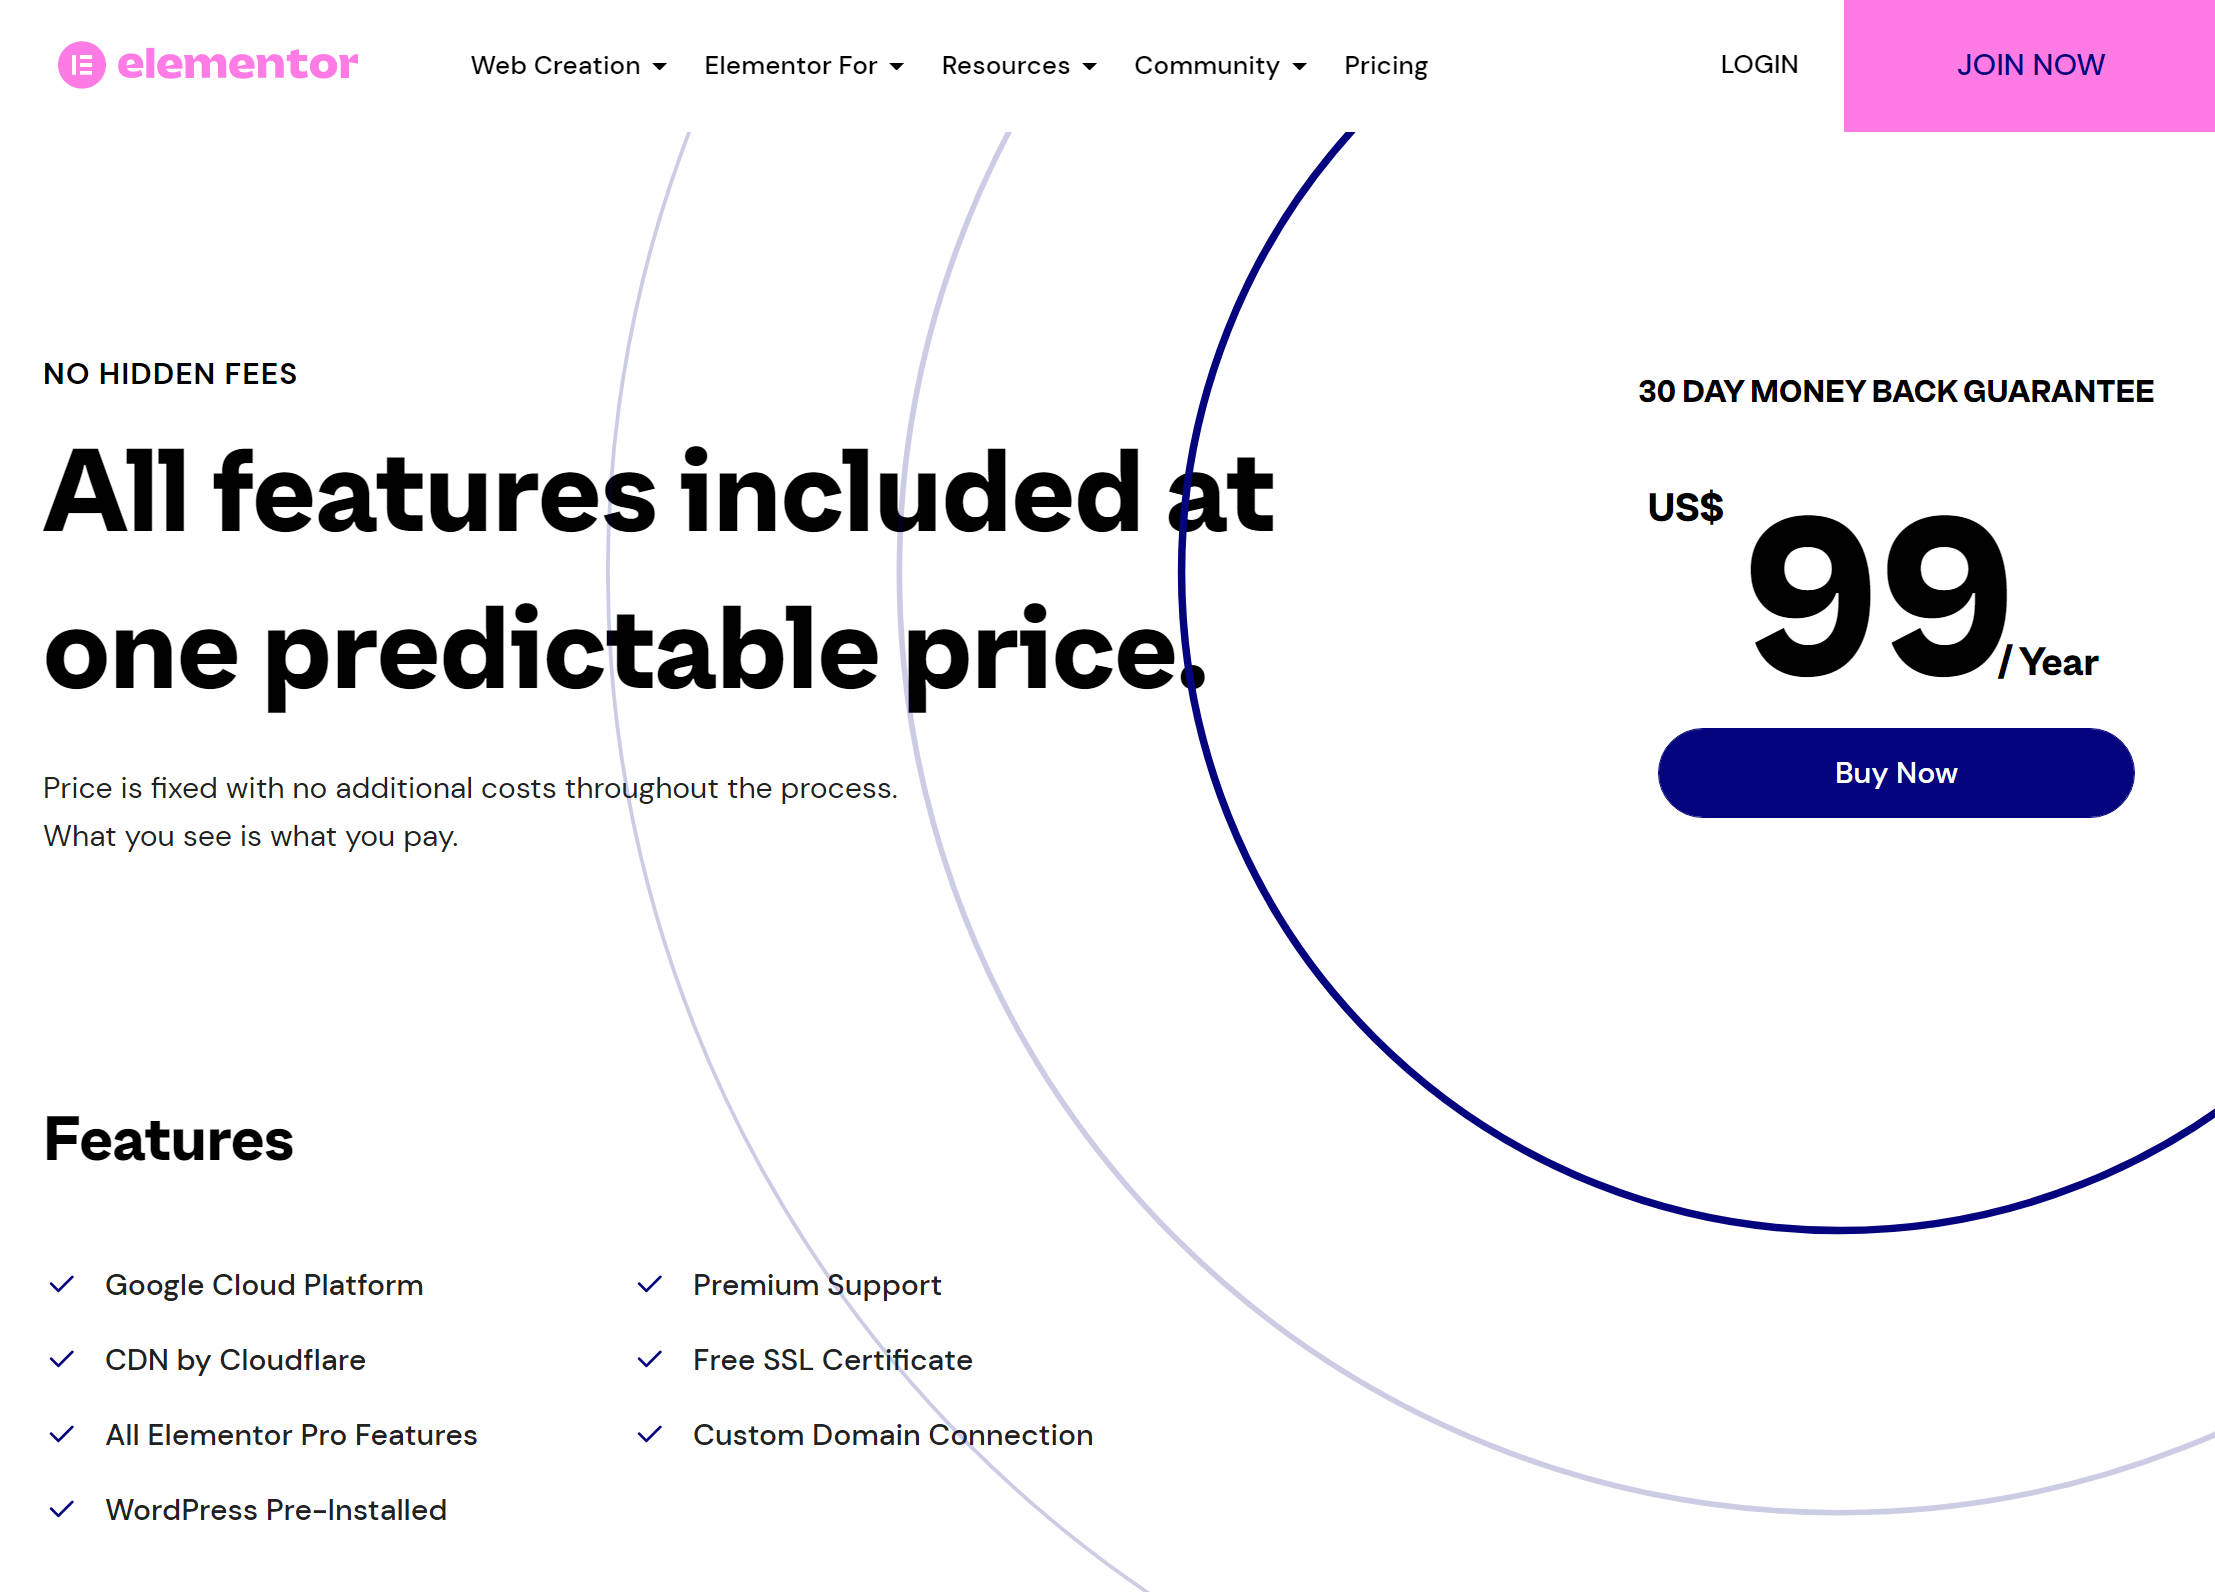Click checkmark beside Free SSL Certificate
The width and height of the screenshot is (2215, 1592).
pyautogui.click(x=650, y=1359)
